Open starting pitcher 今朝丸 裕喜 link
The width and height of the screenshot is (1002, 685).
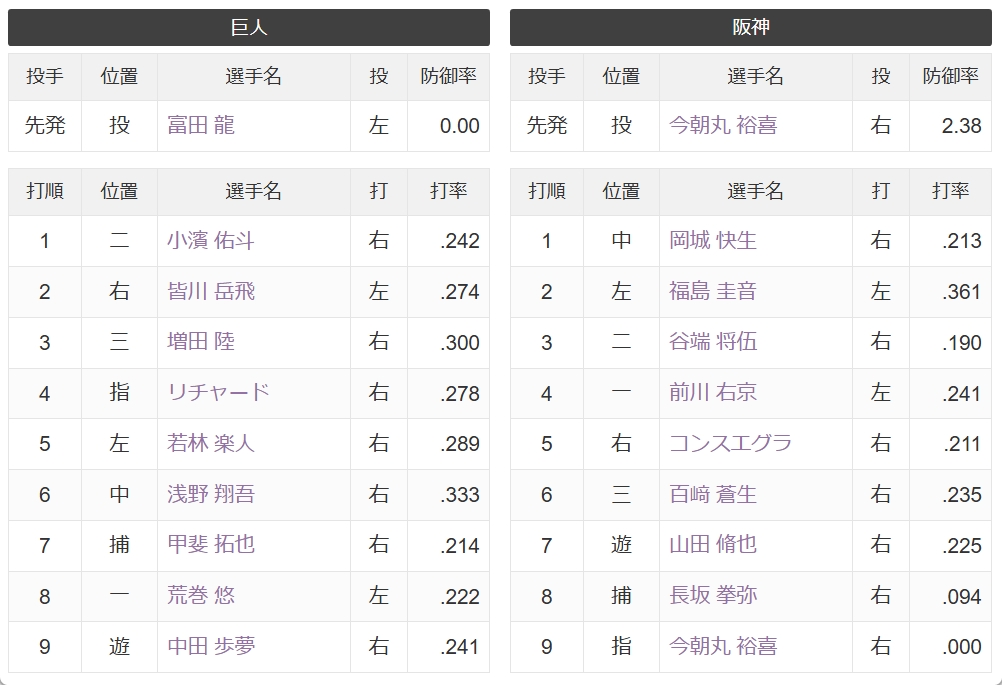point(723,125)
